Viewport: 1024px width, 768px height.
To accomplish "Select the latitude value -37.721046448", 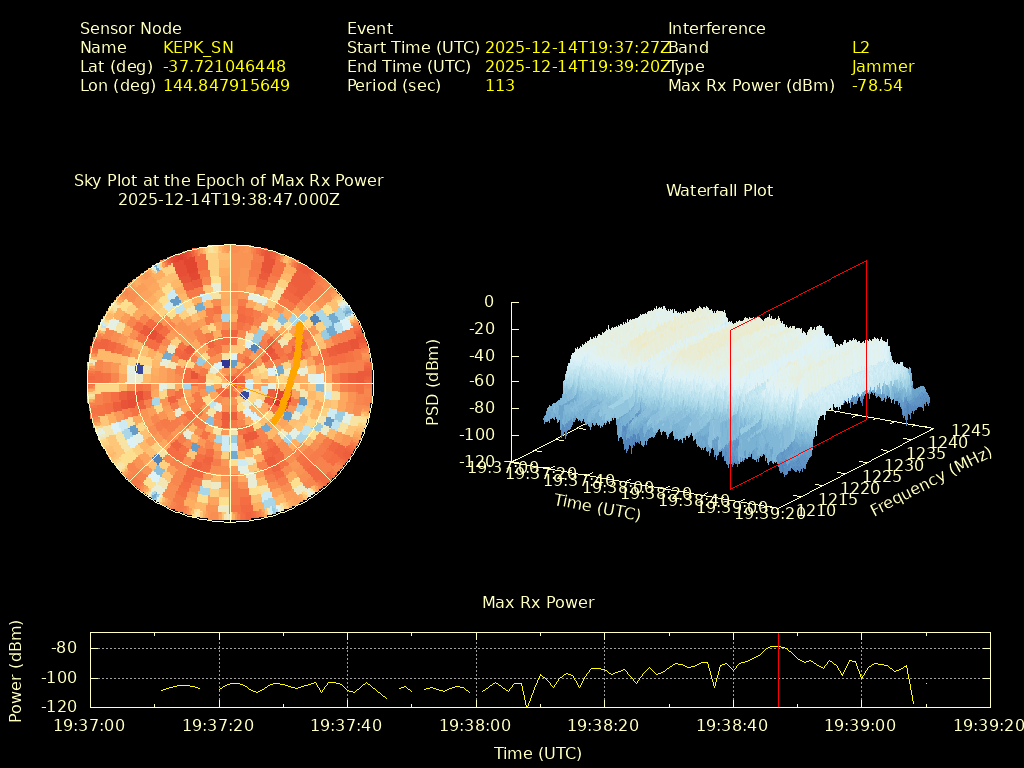I will tap(224, 67).
